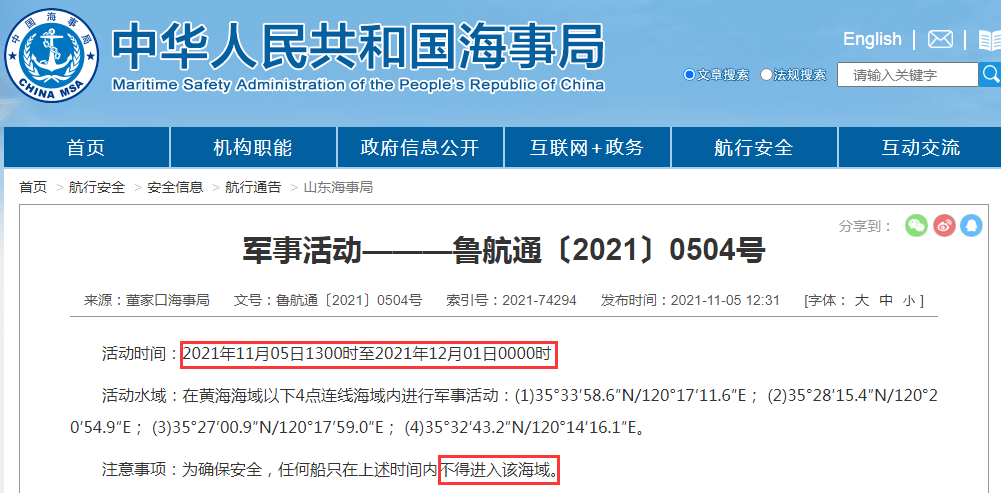Open 互动交流 navigation tab
This screenshot has height=493, width=1001.
click(921, 148)
